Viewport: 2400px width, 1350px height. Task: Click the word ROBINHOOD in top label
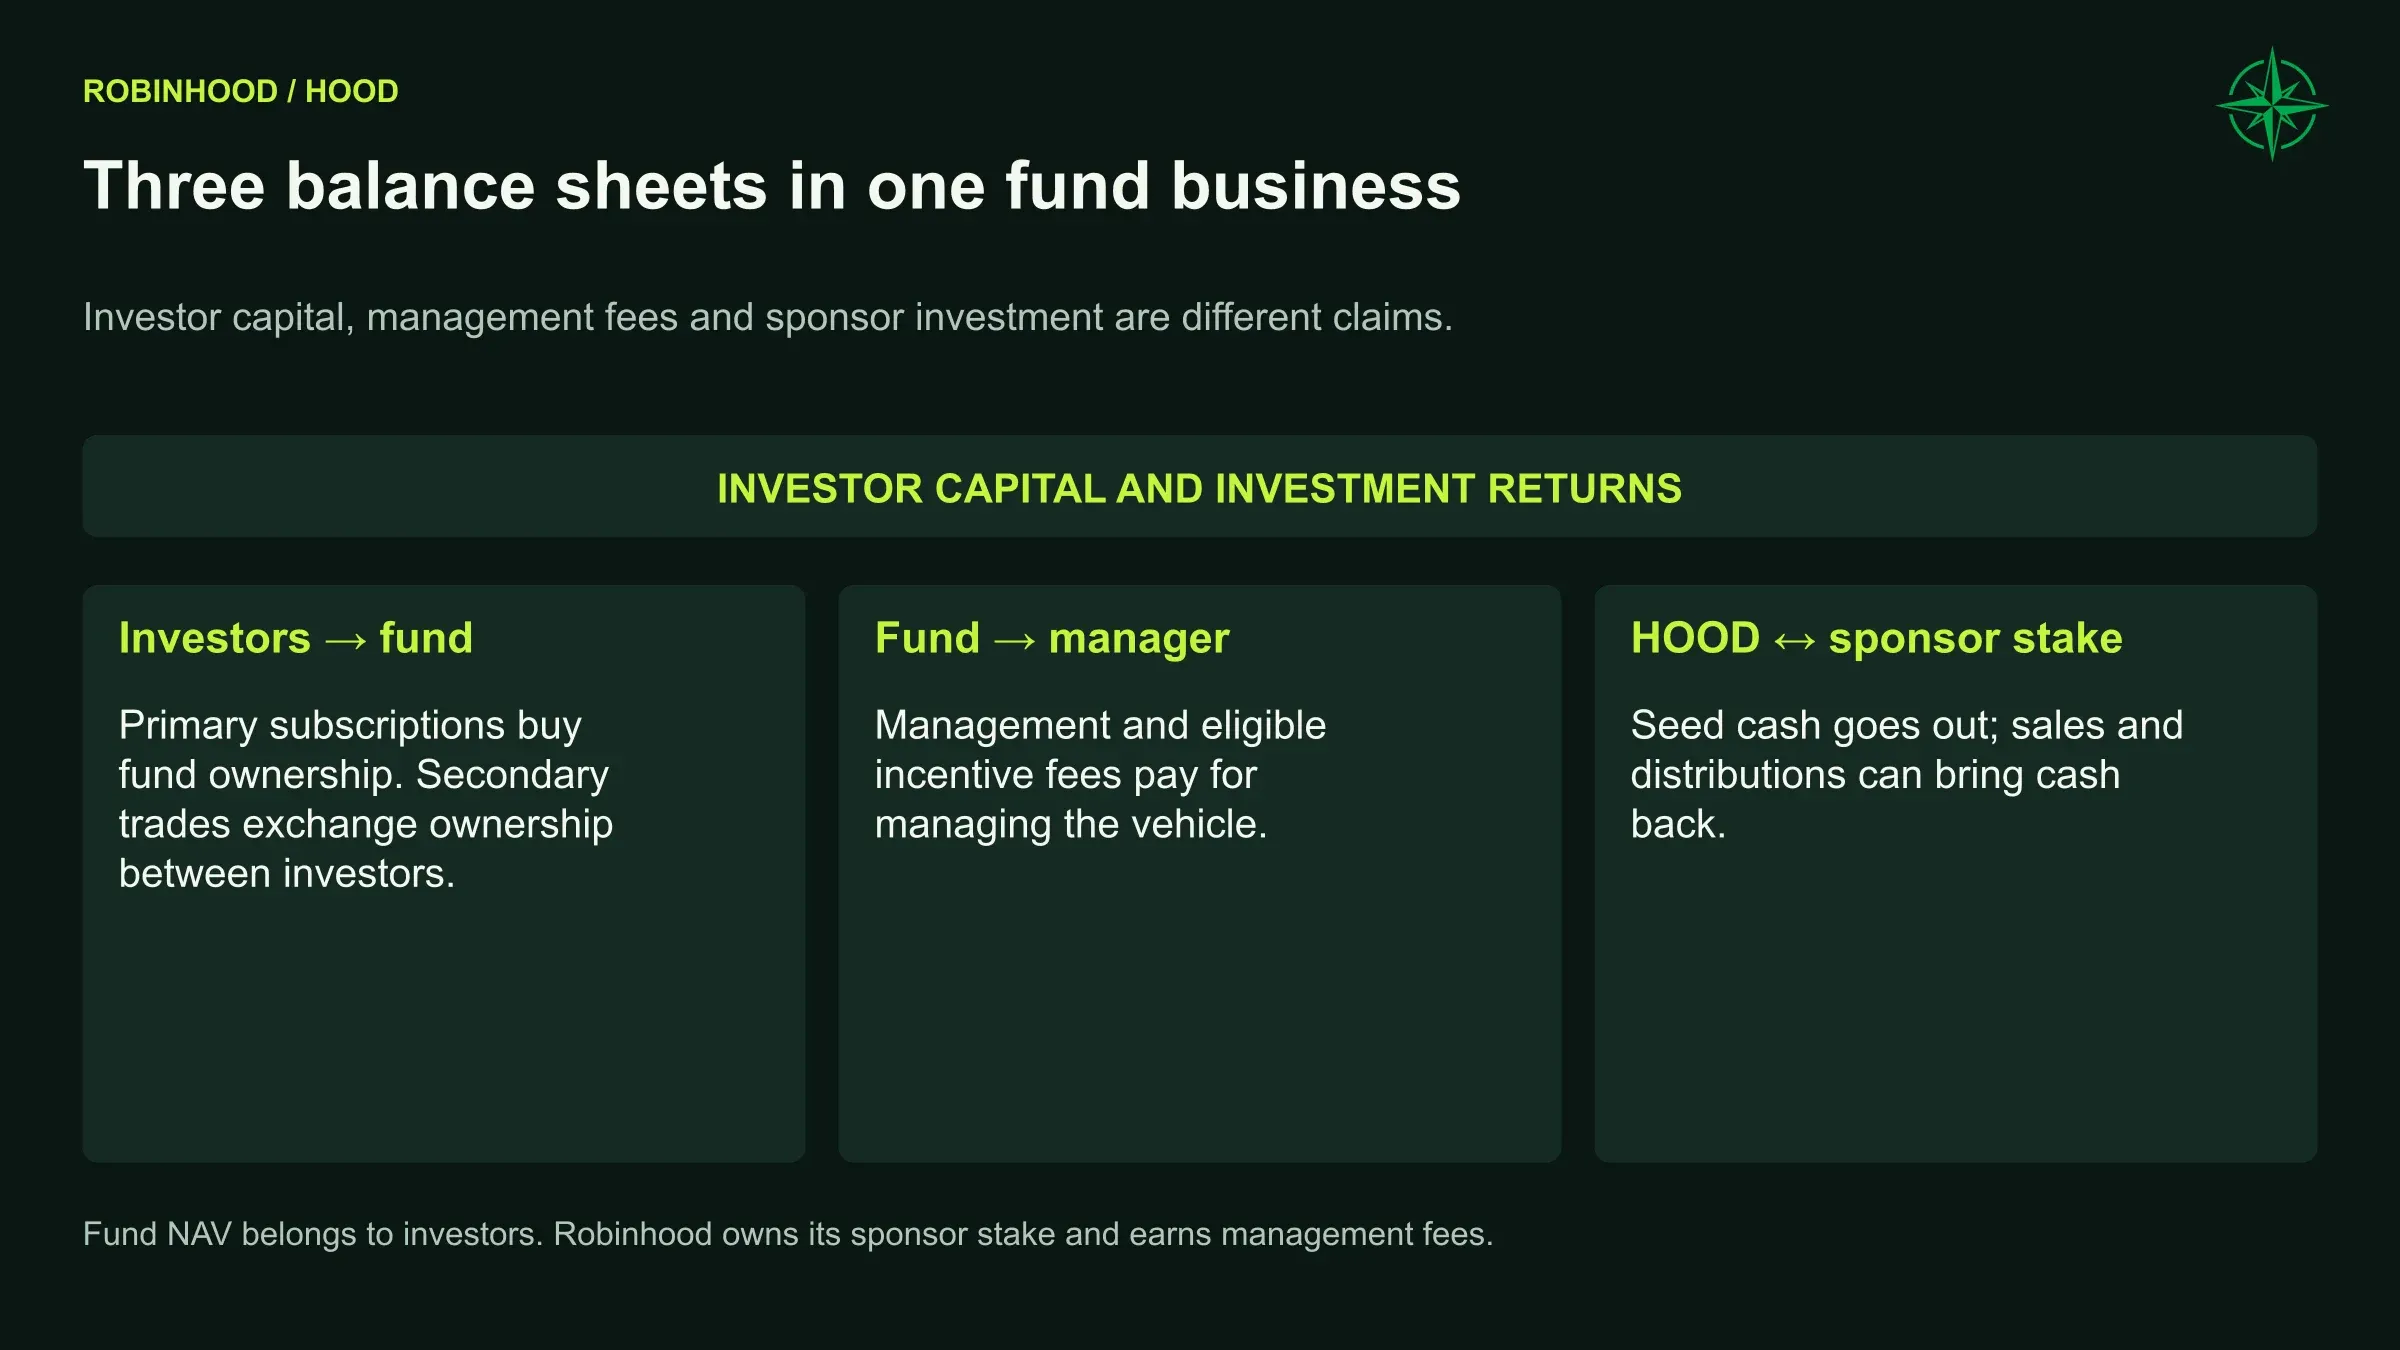click(180, 91)
